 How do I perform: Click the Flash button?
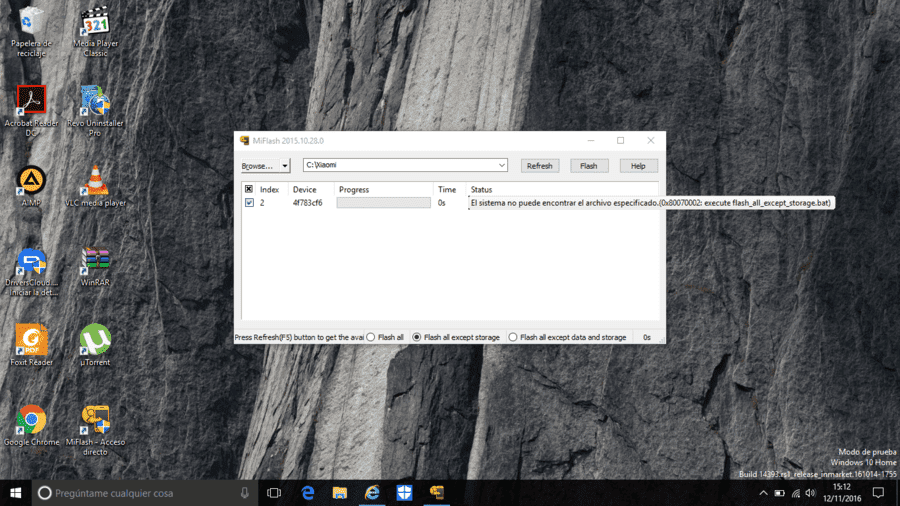tap(588, 166)
